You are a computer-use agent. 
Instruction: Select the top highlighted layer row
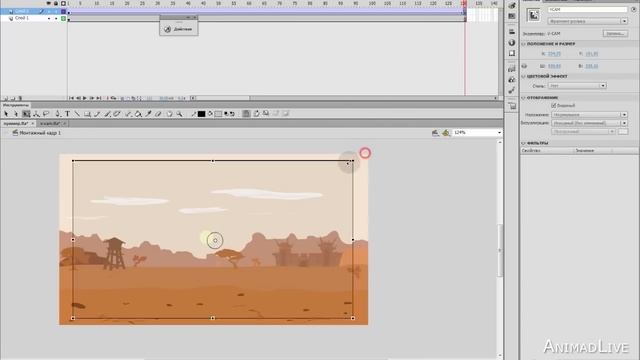tap(34, 11)
